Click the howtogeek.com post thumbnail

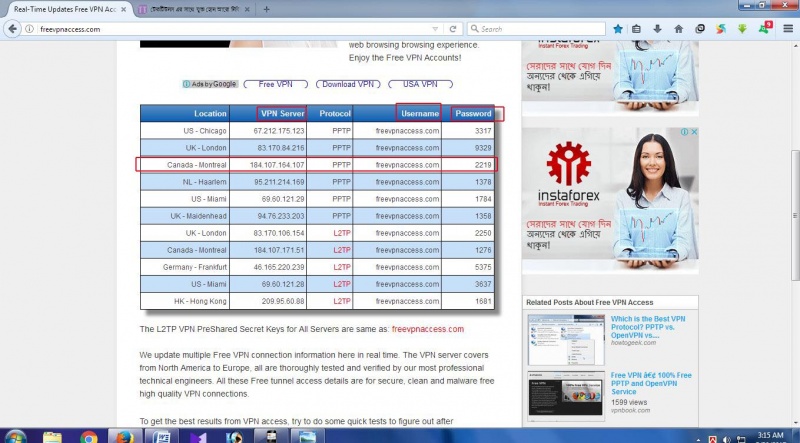(x=566, y=340)
